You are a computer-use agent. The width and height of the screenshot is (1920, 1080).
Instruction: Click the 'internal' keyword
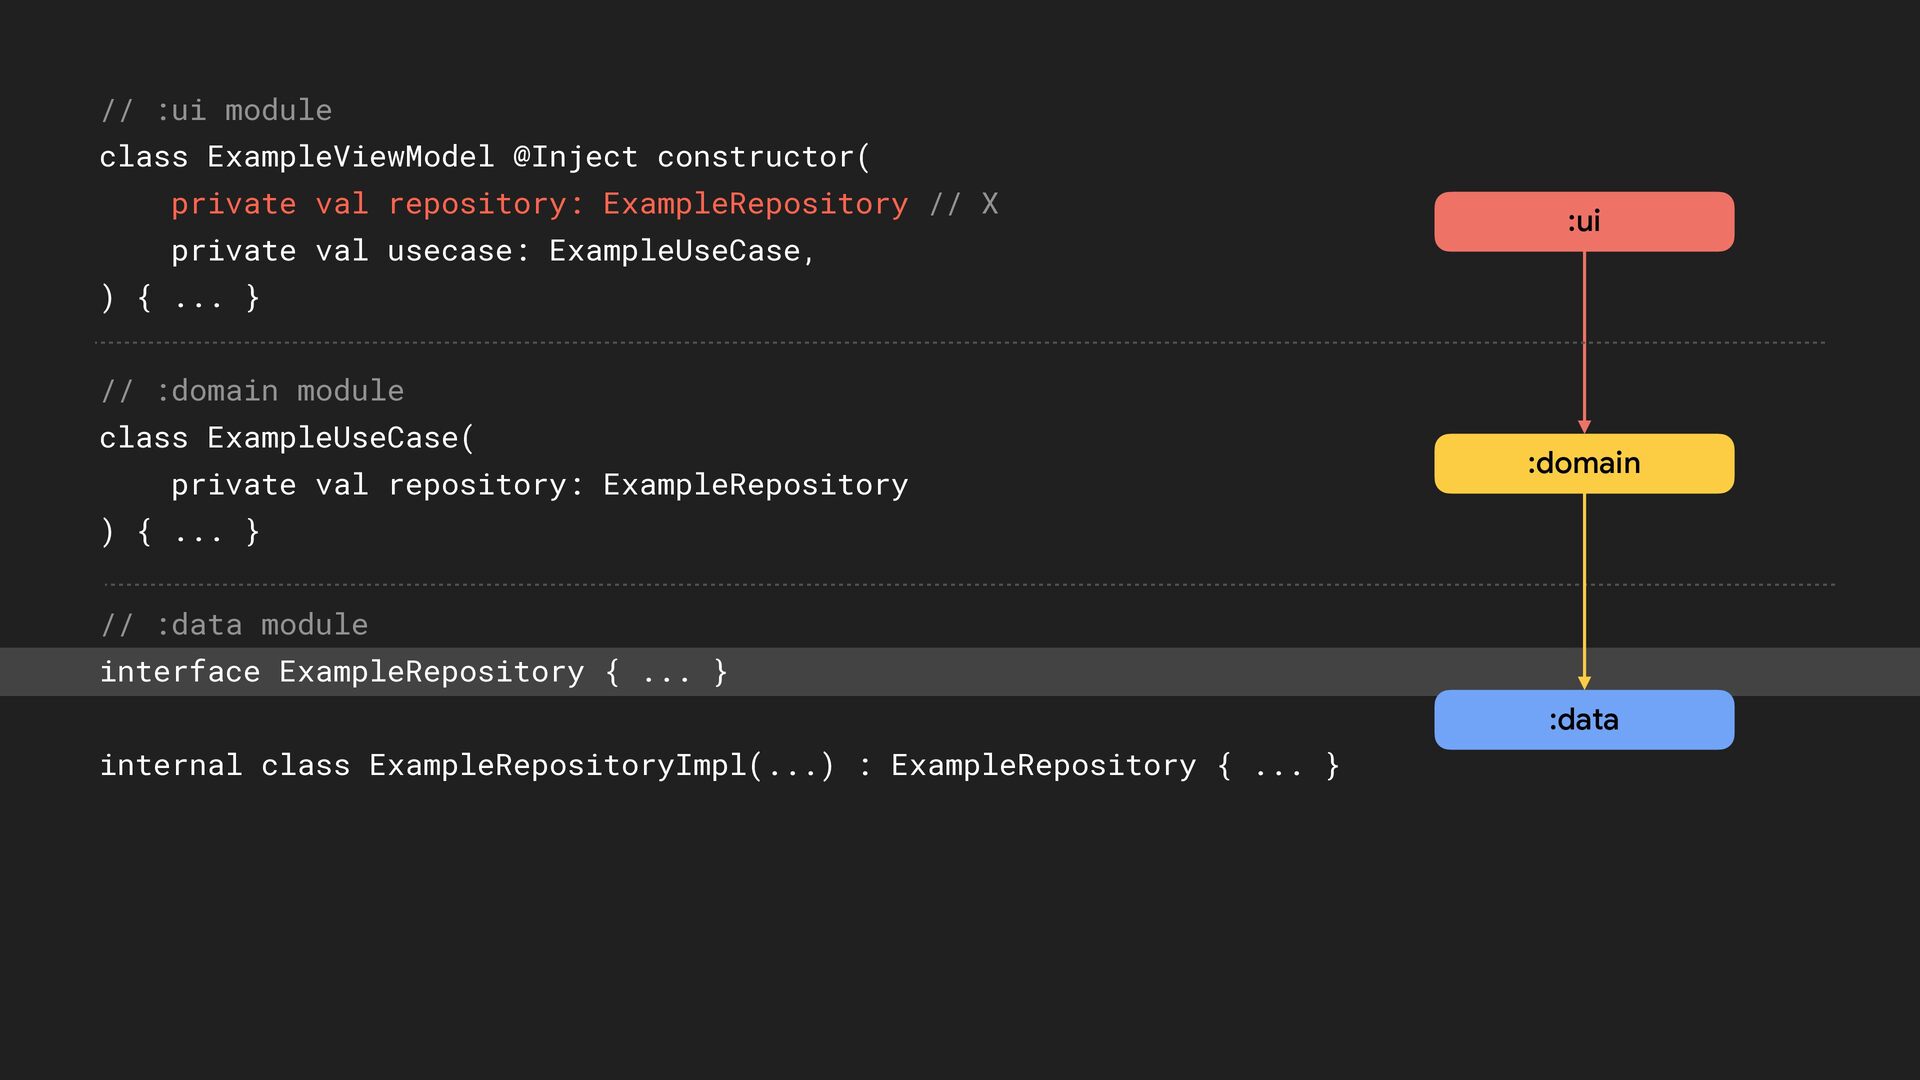170,766
